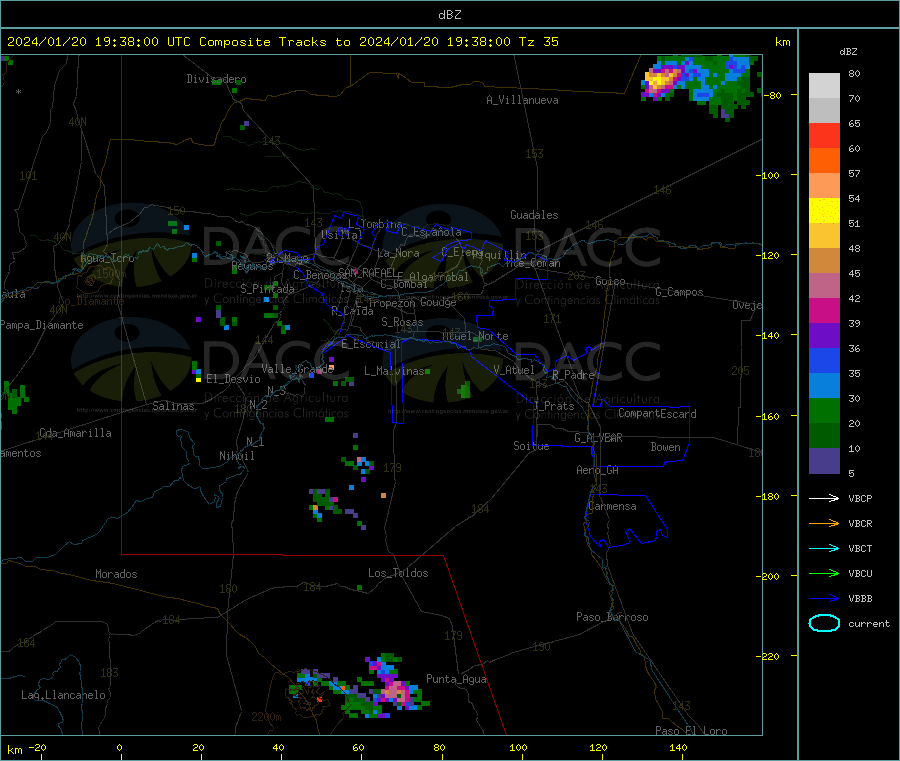Click the 'Nihuil' map label
Image resolution: width=900 pixels, height=761 pixels.
[x=236, y=456]
